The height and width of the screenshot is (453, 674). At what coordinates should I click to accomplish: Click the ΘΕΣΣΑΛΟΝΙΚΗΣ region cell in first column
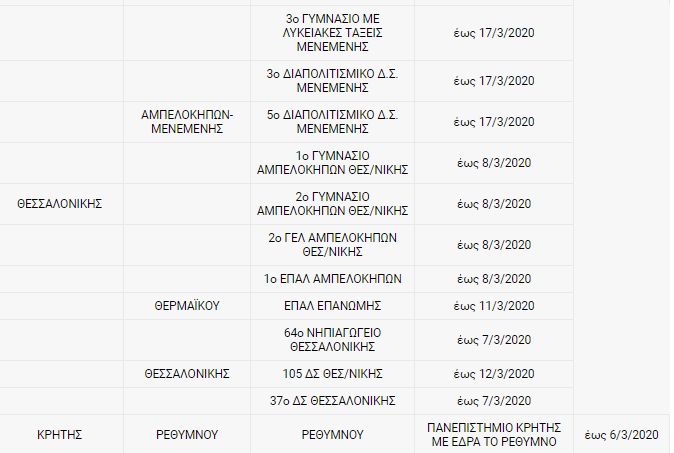pyautogui.click(x=62, y=204)
